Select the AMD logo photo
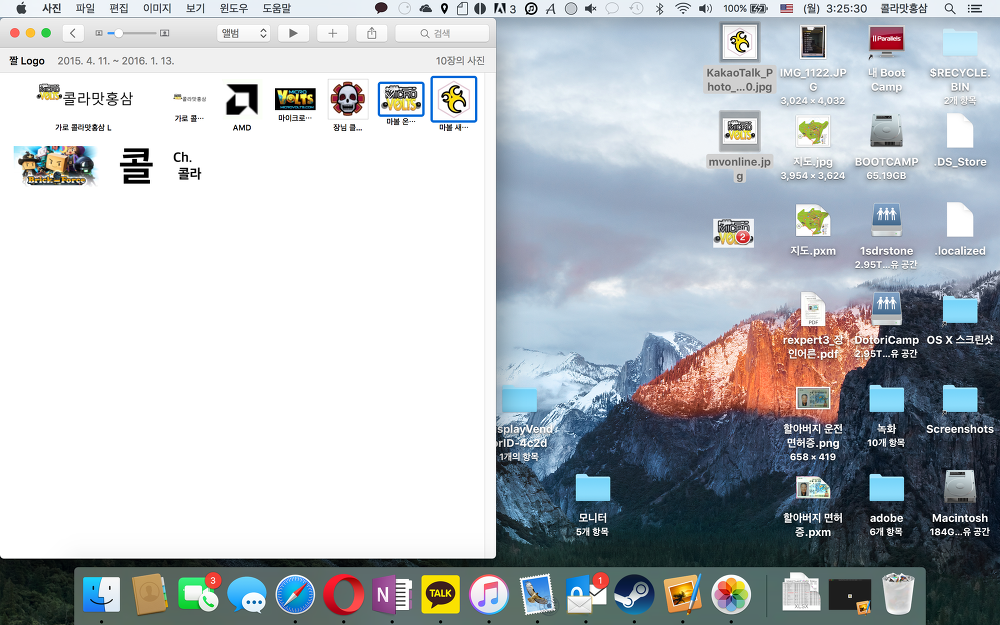Image resolution: width=1000 pixels, height=625 pixels. click(x=241, y=99)
